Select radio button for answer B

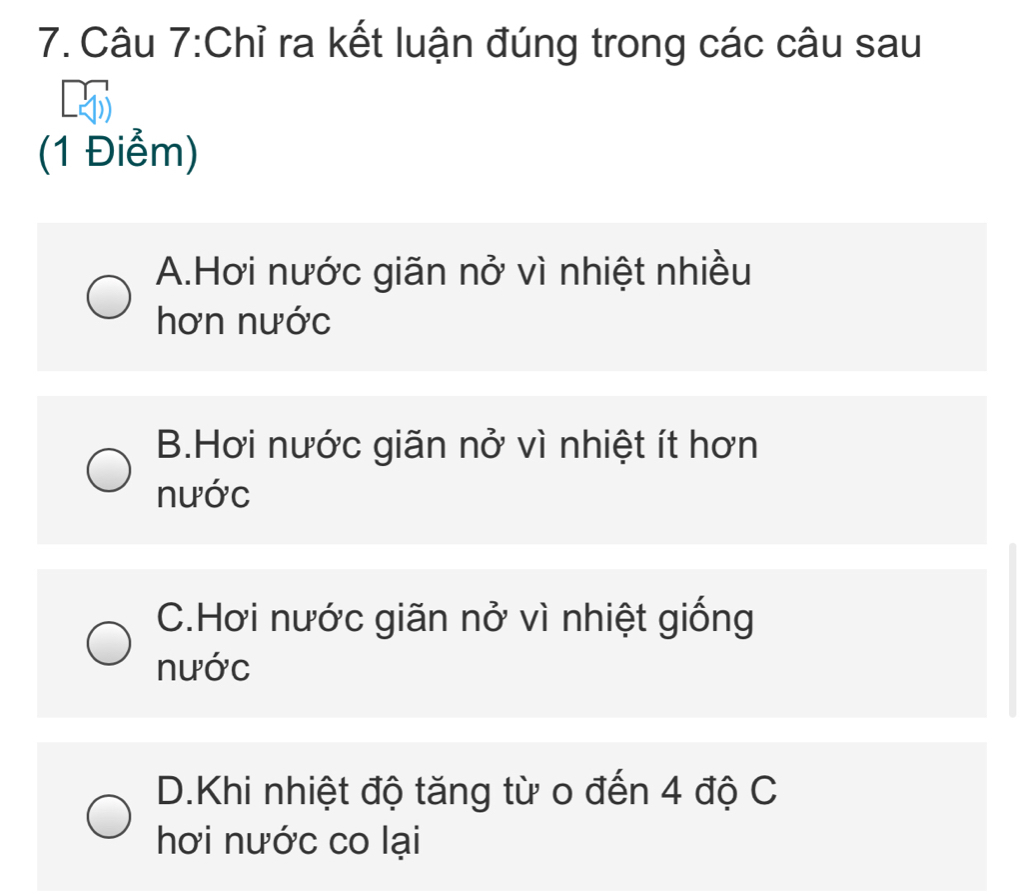[109, 470]
